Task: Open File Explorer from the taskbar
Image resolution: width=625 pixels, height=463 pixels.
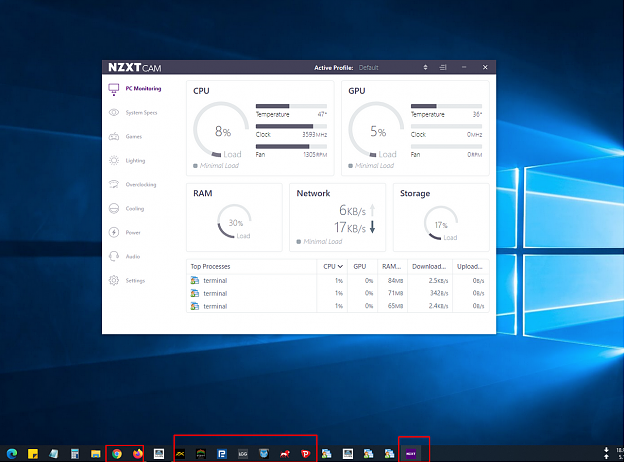Action: (x=95, y=454)
